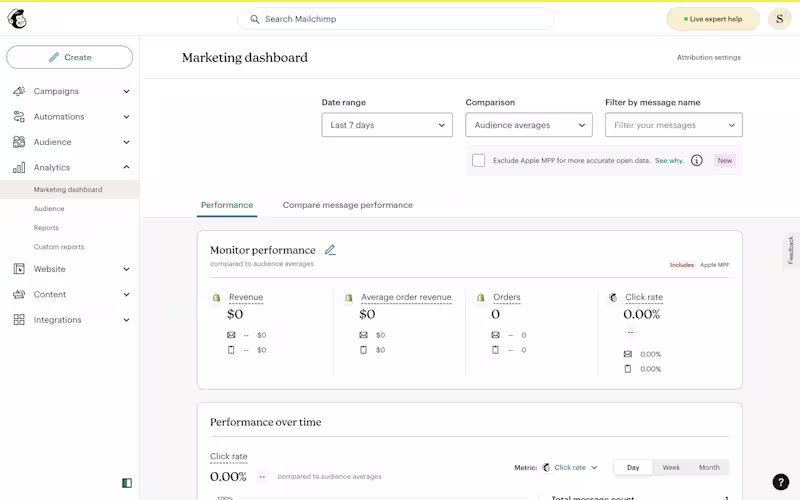Screen dimensions: 800x500
Task: Open the Feedback side tab
Action: (790, 250)
